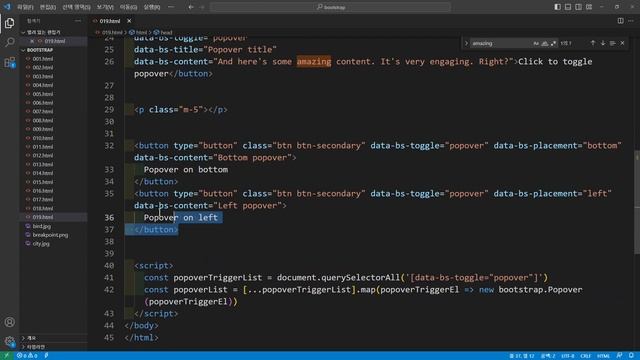Click the VS Code logo in title bar
This screenshot has width=640, height=360.
click(x=7, y=7)
